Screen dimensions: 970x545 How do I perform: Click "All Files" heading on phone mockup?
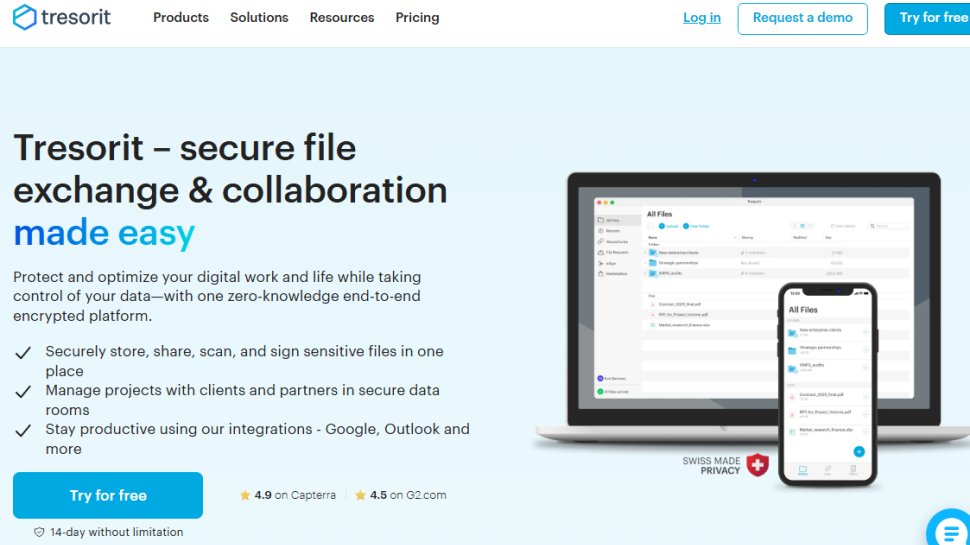point(803,309)
